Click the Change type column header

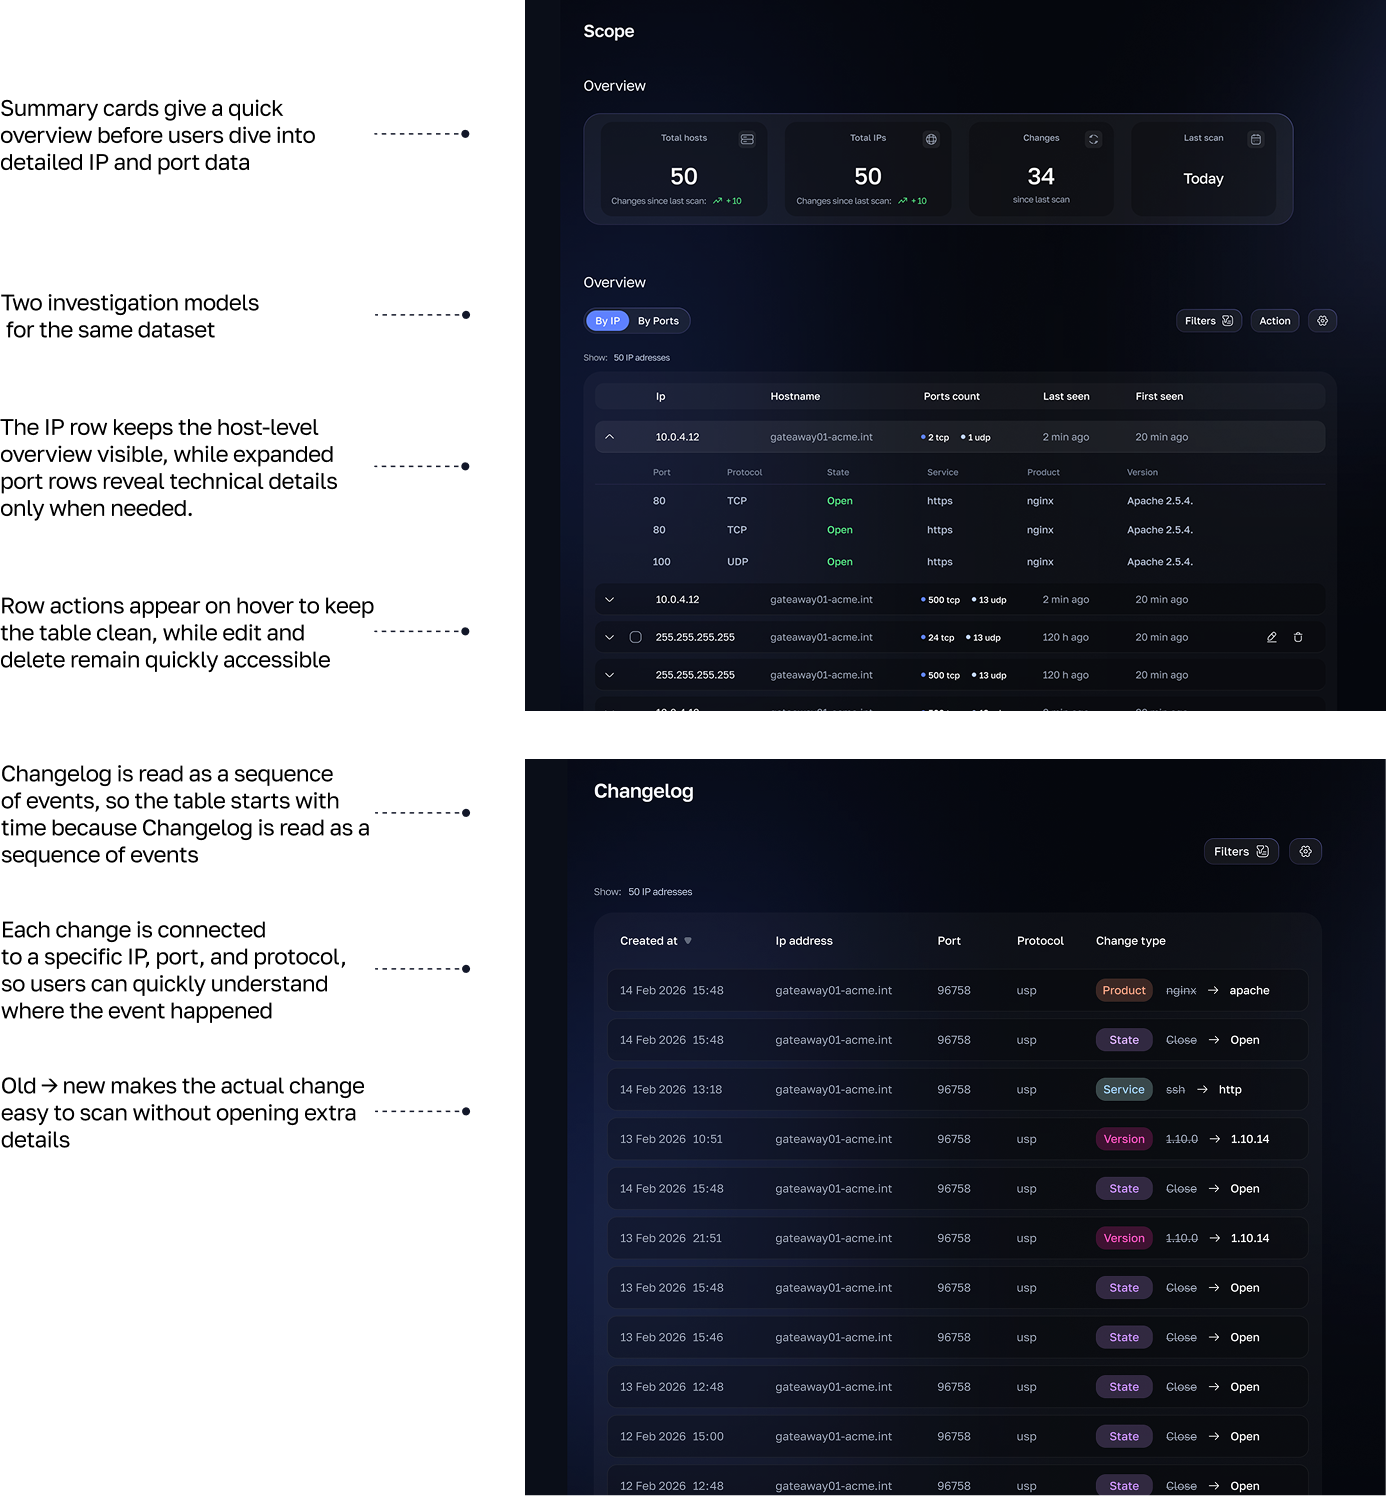1131,941
